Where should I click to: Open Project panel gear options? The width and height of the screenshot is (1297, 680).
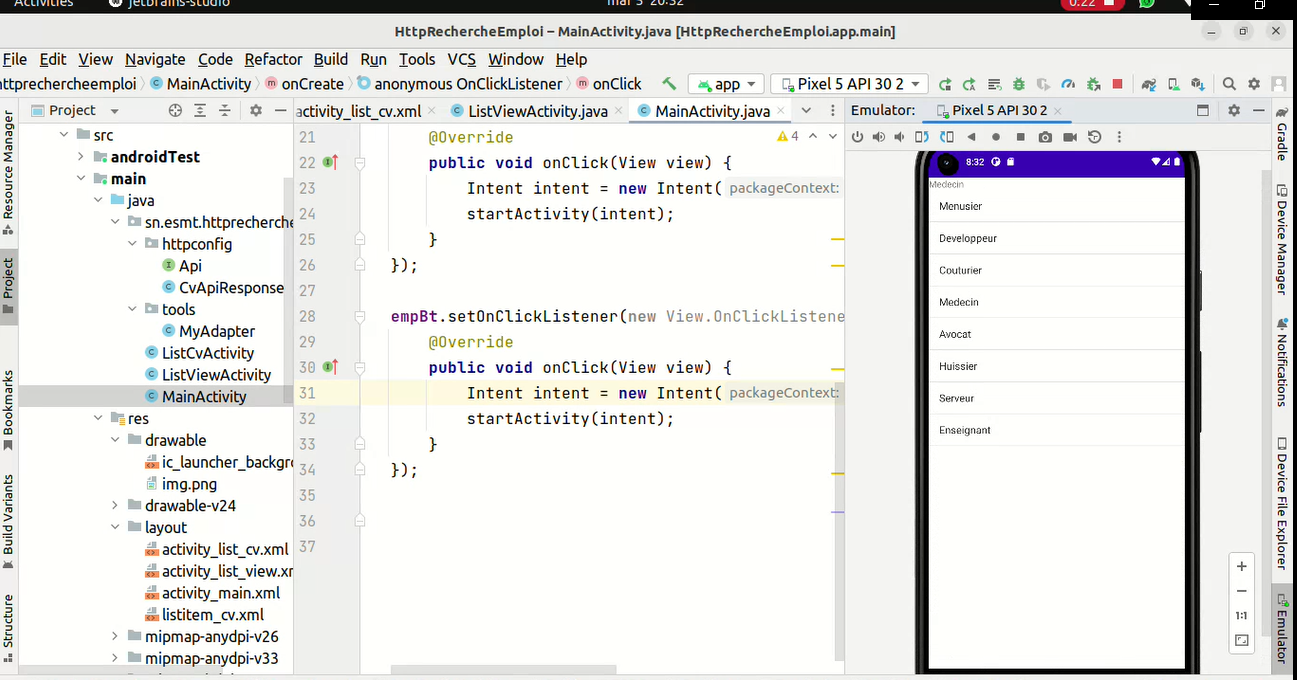[x=256, y=111]
